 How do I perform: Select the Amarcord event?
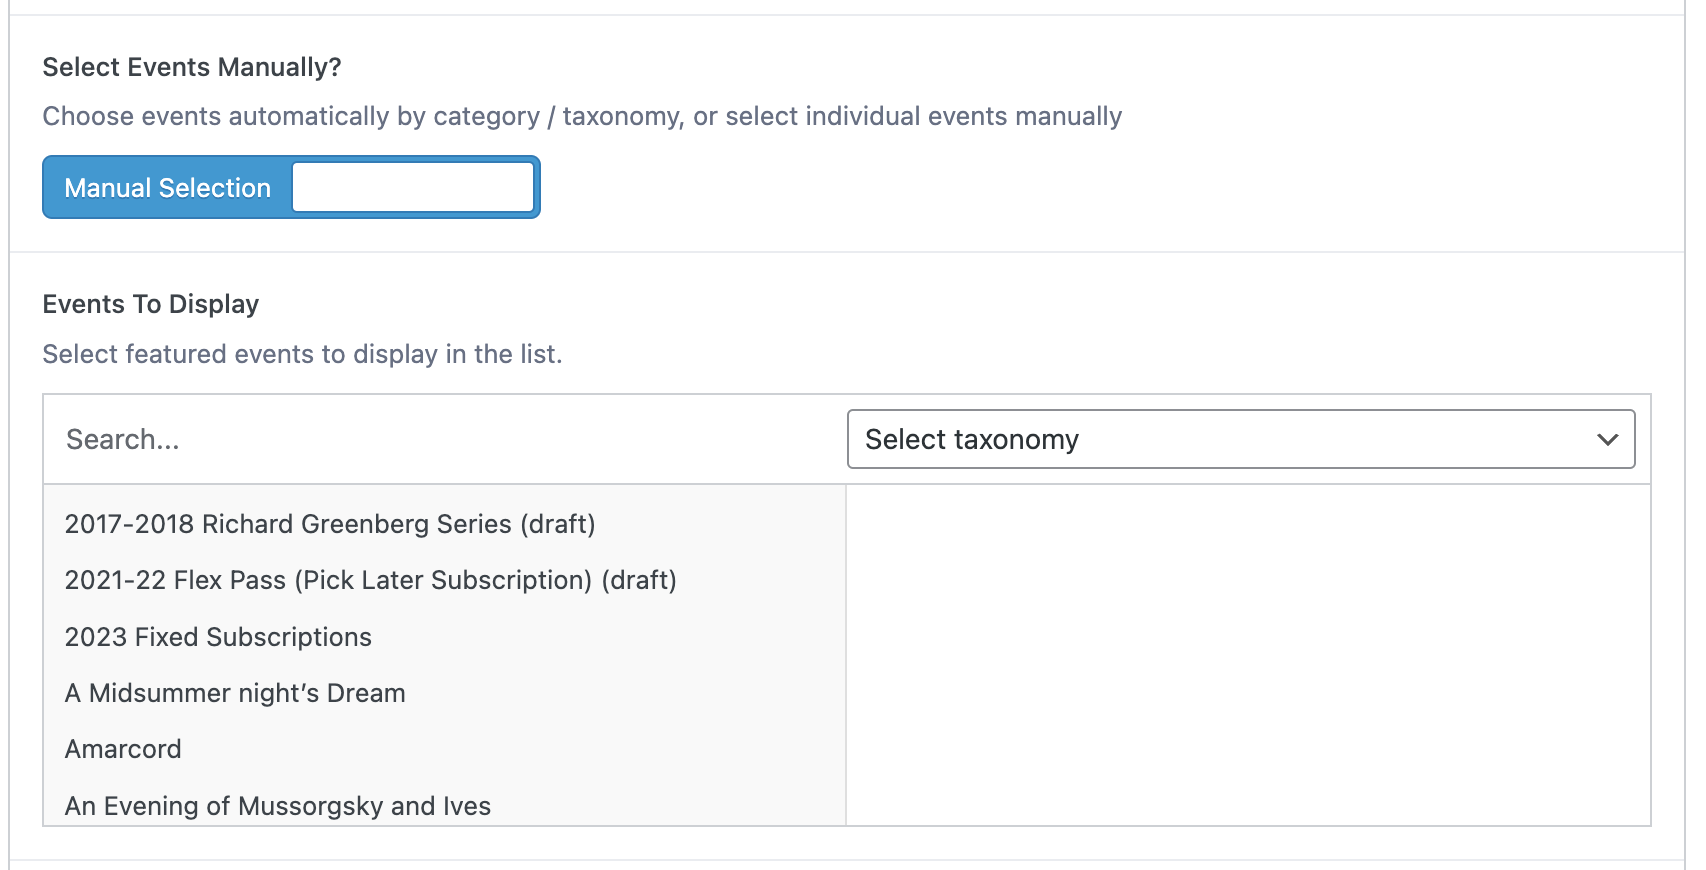point(123,749)
